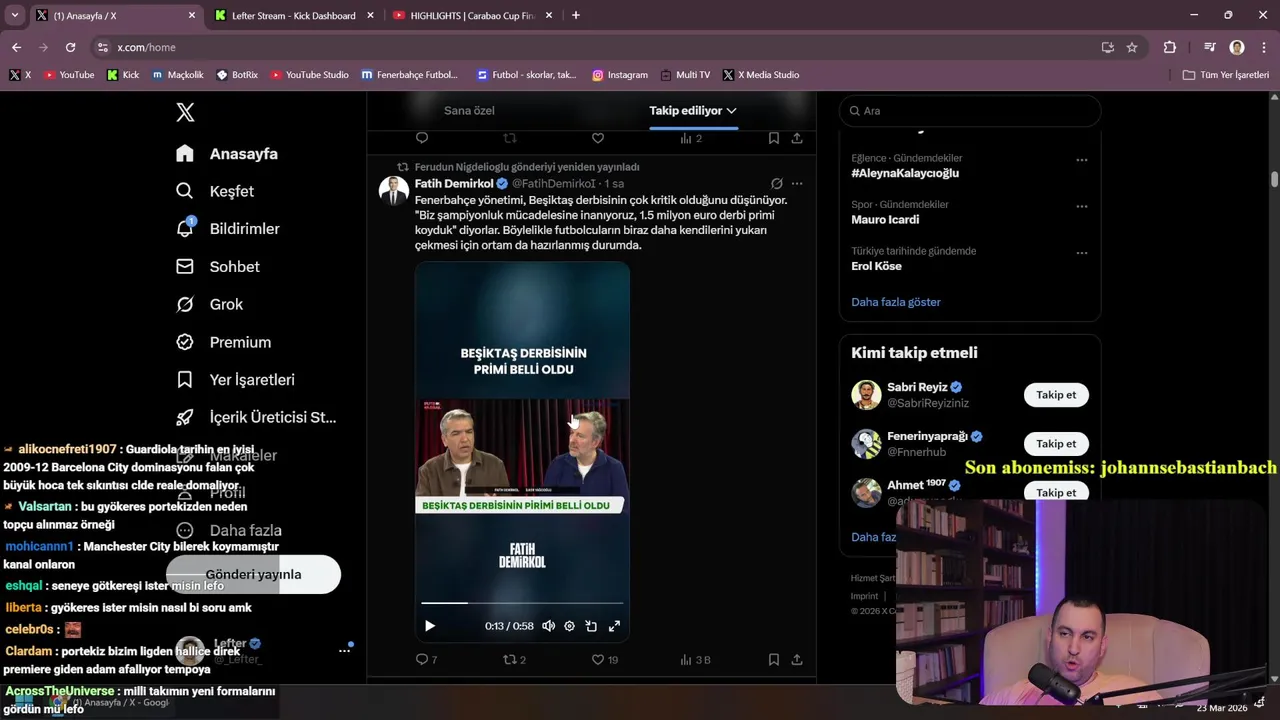Like the post above the repost
Screen dimensions: 1280x720
point(598,138)
